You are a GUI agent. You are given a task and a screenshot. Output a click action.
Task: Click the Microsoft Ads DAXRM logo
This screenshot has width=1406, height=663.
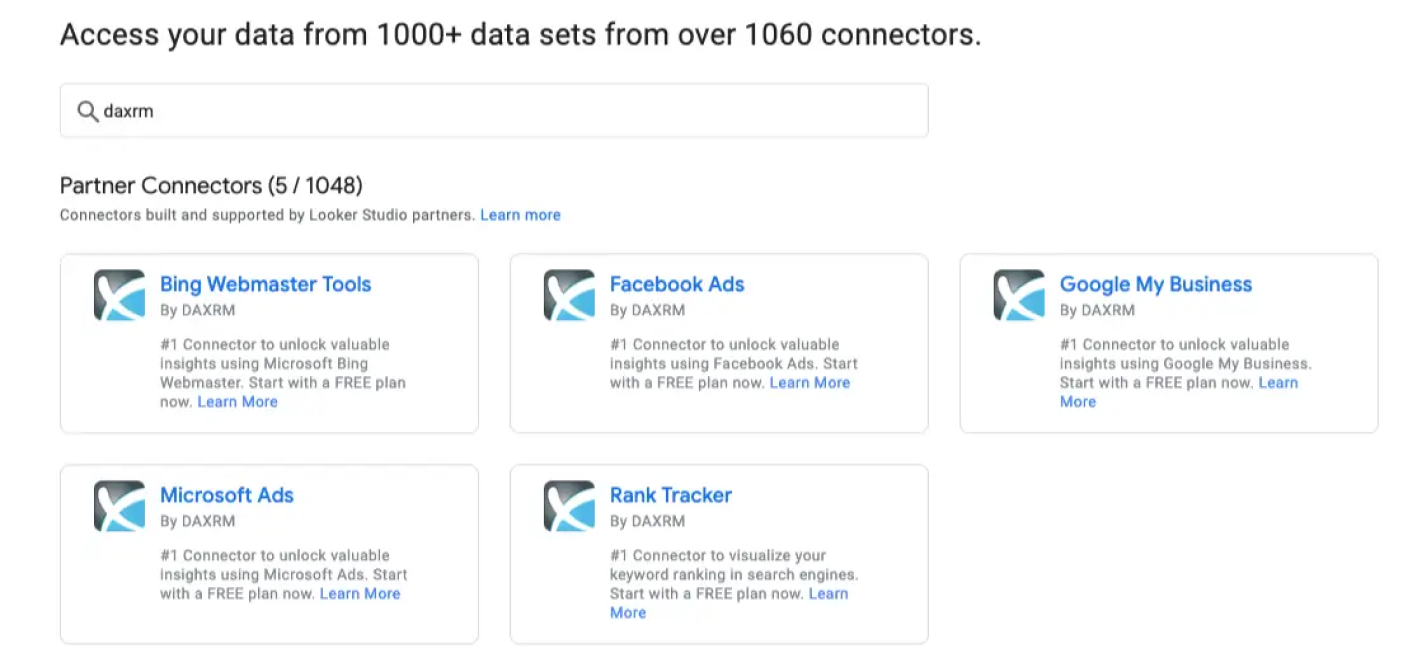click(119, 506)
